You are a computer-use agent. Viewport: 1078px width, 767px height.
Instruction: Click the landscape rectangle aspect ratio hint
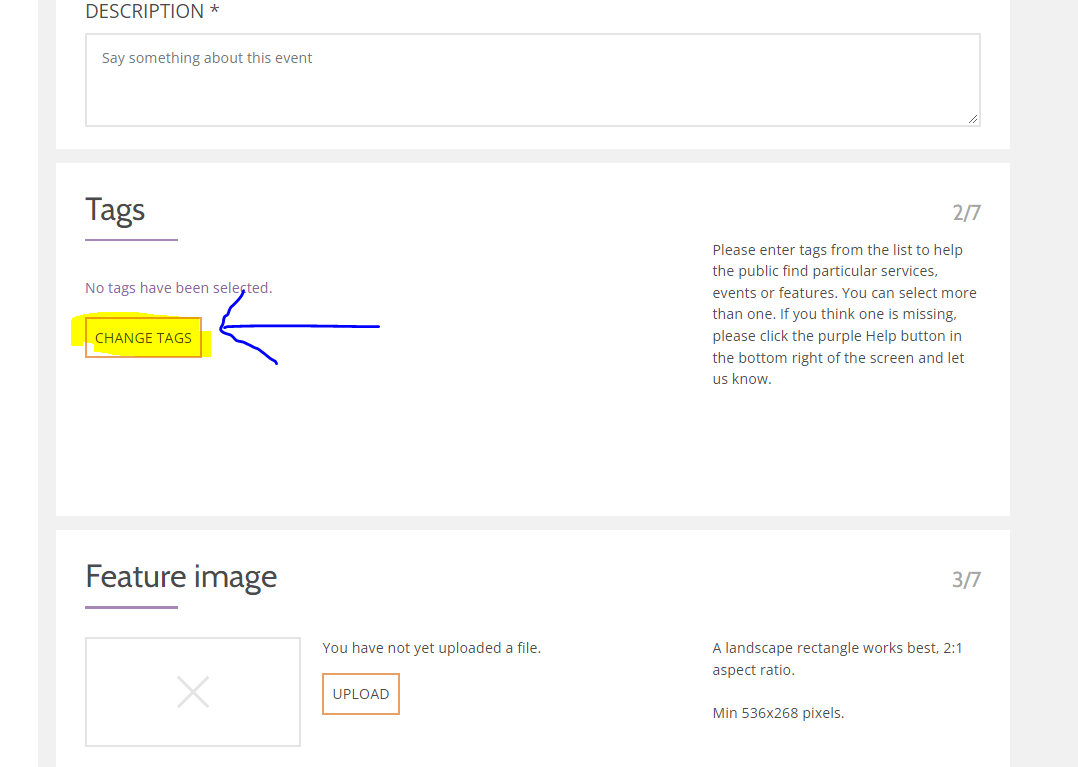837,658
